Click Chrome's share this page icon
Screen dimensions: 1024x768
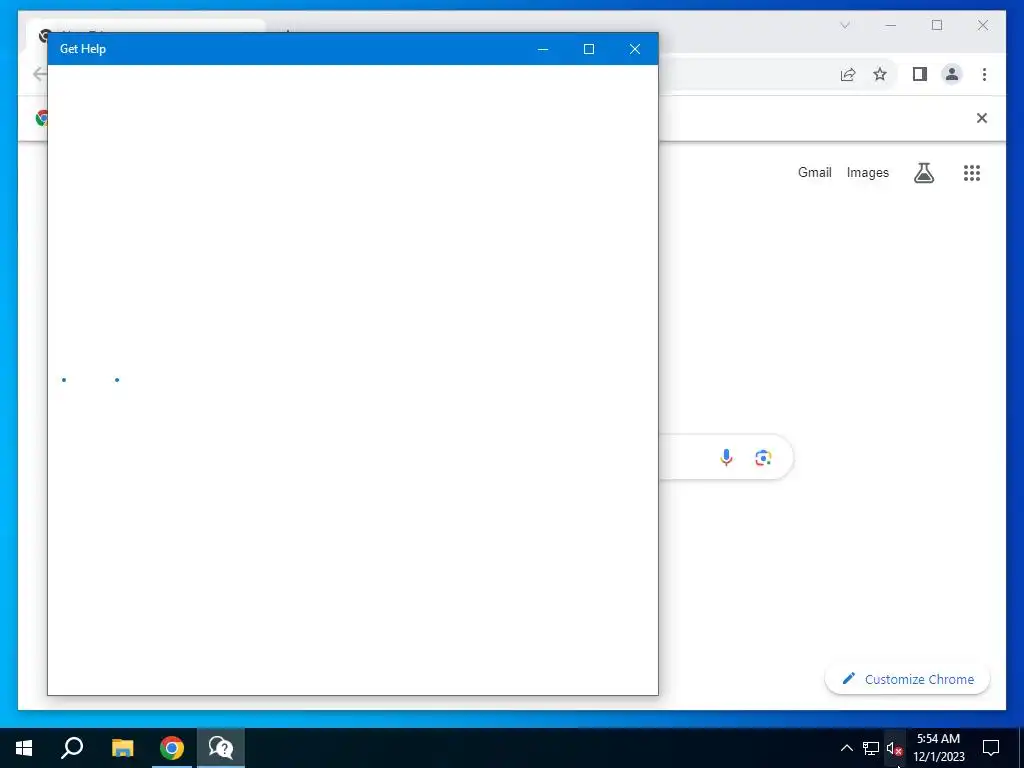tap(848, 74)
